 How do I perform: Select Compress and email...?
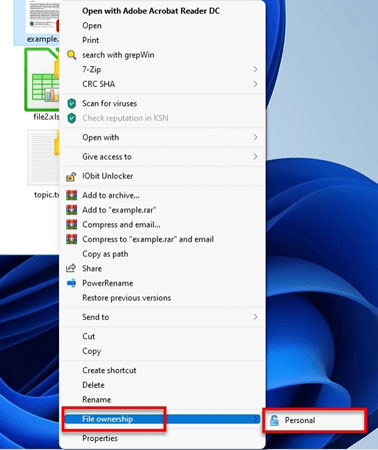point(162,225)
